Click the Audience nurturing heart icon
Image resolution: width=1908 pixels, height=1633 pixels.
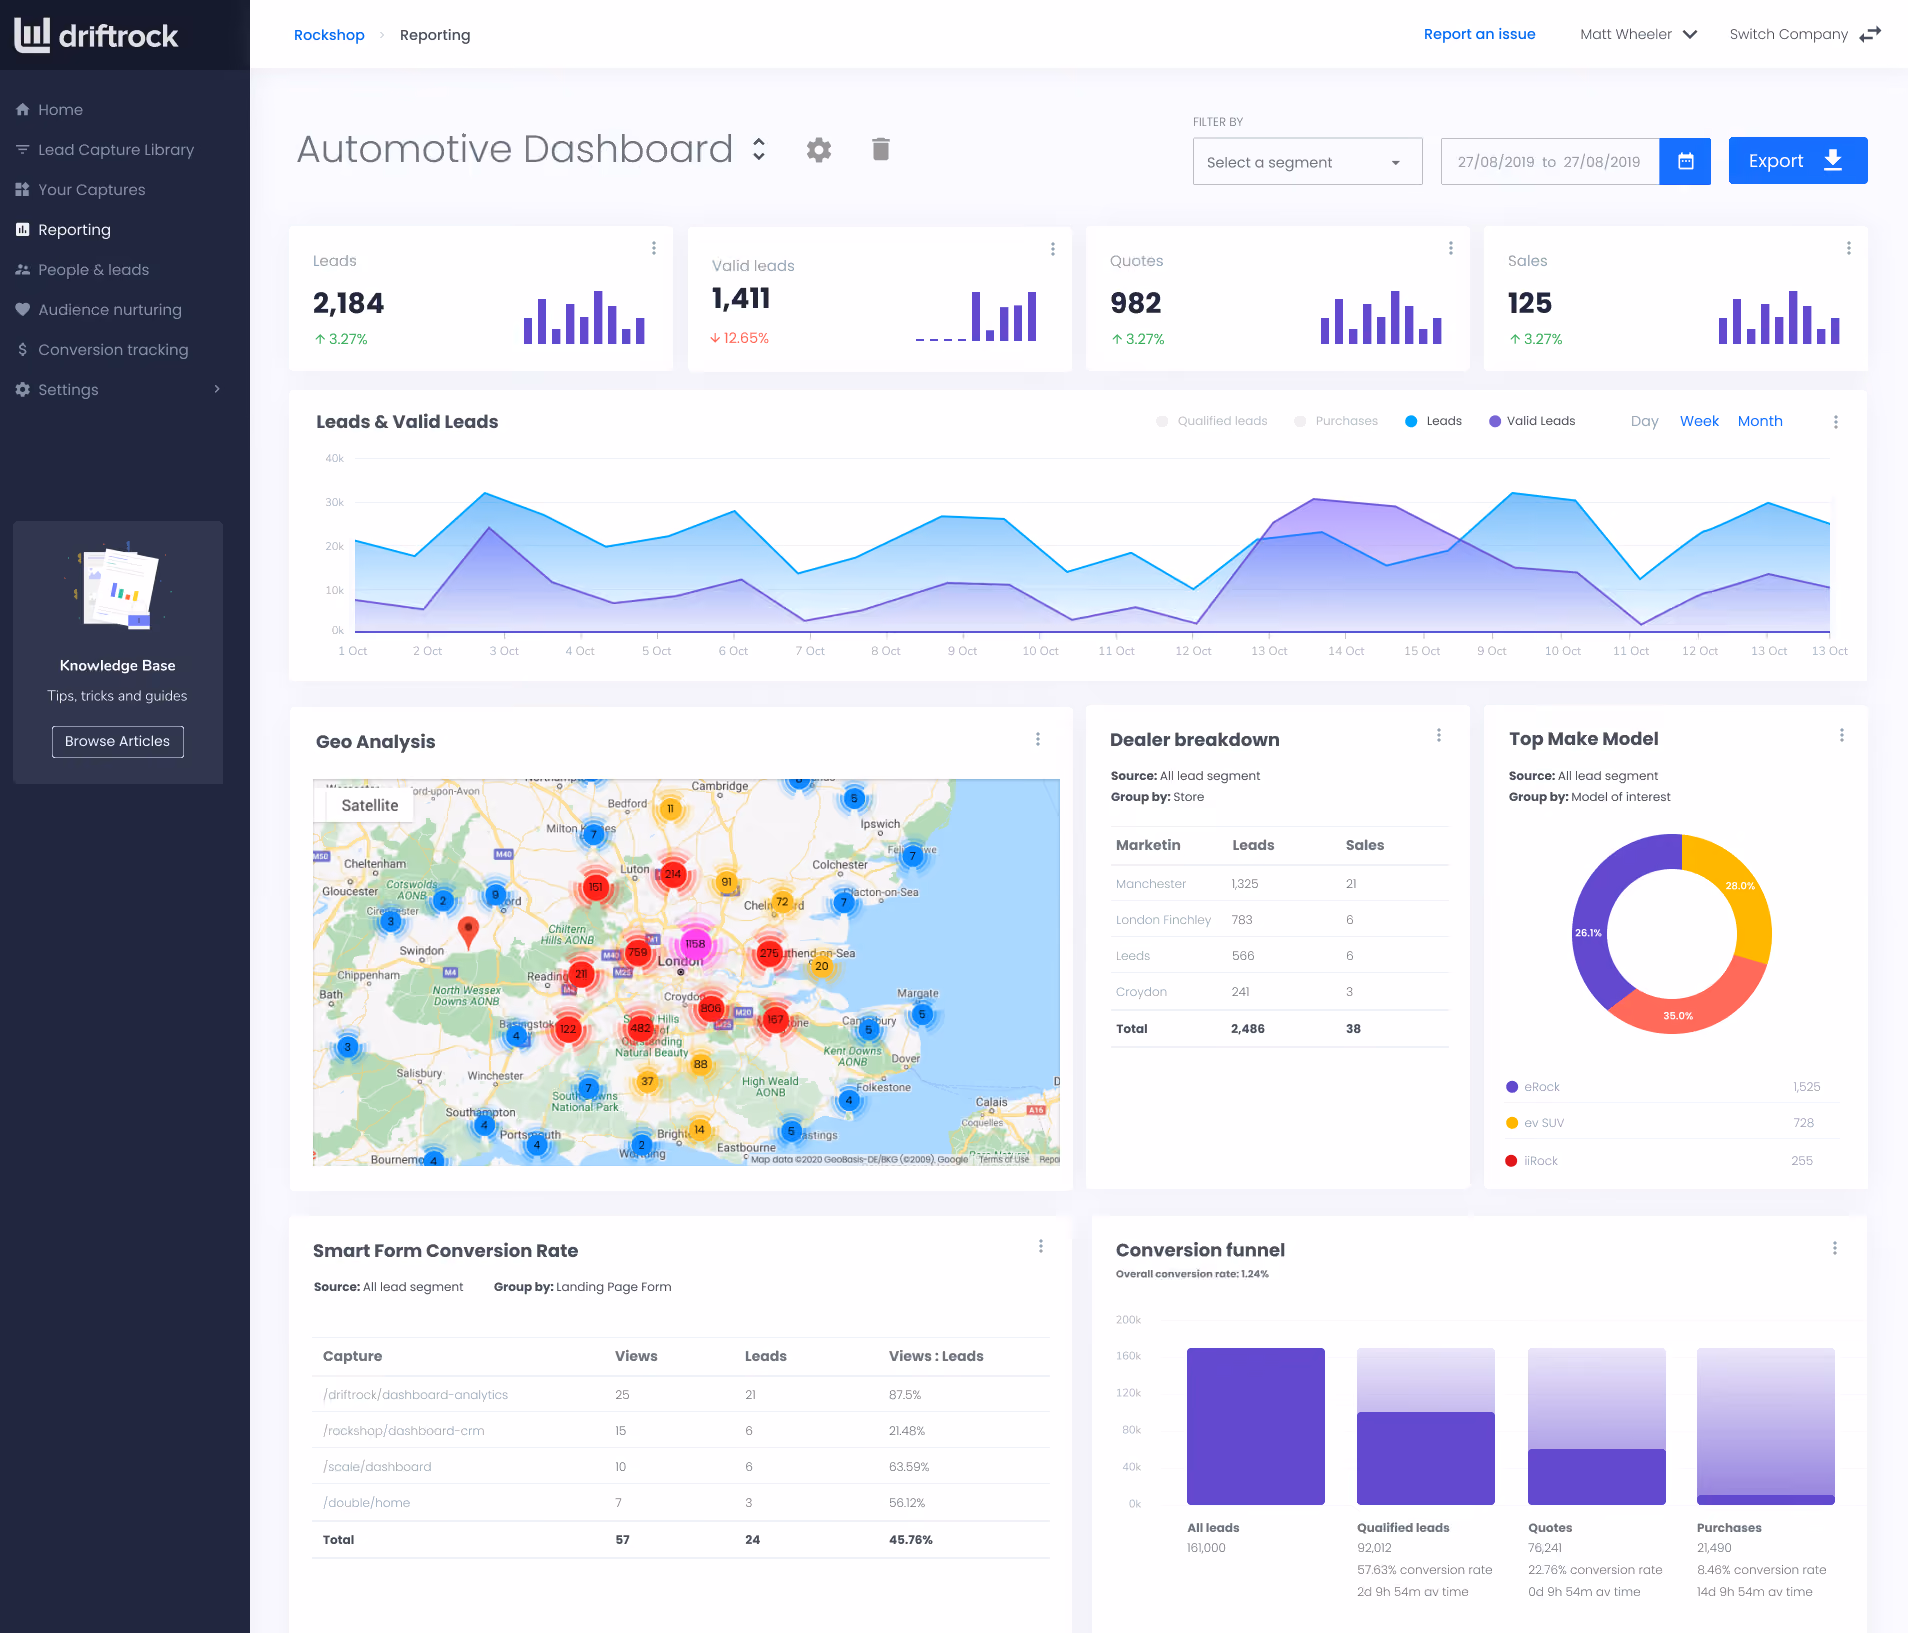click(x=22, y=310)
